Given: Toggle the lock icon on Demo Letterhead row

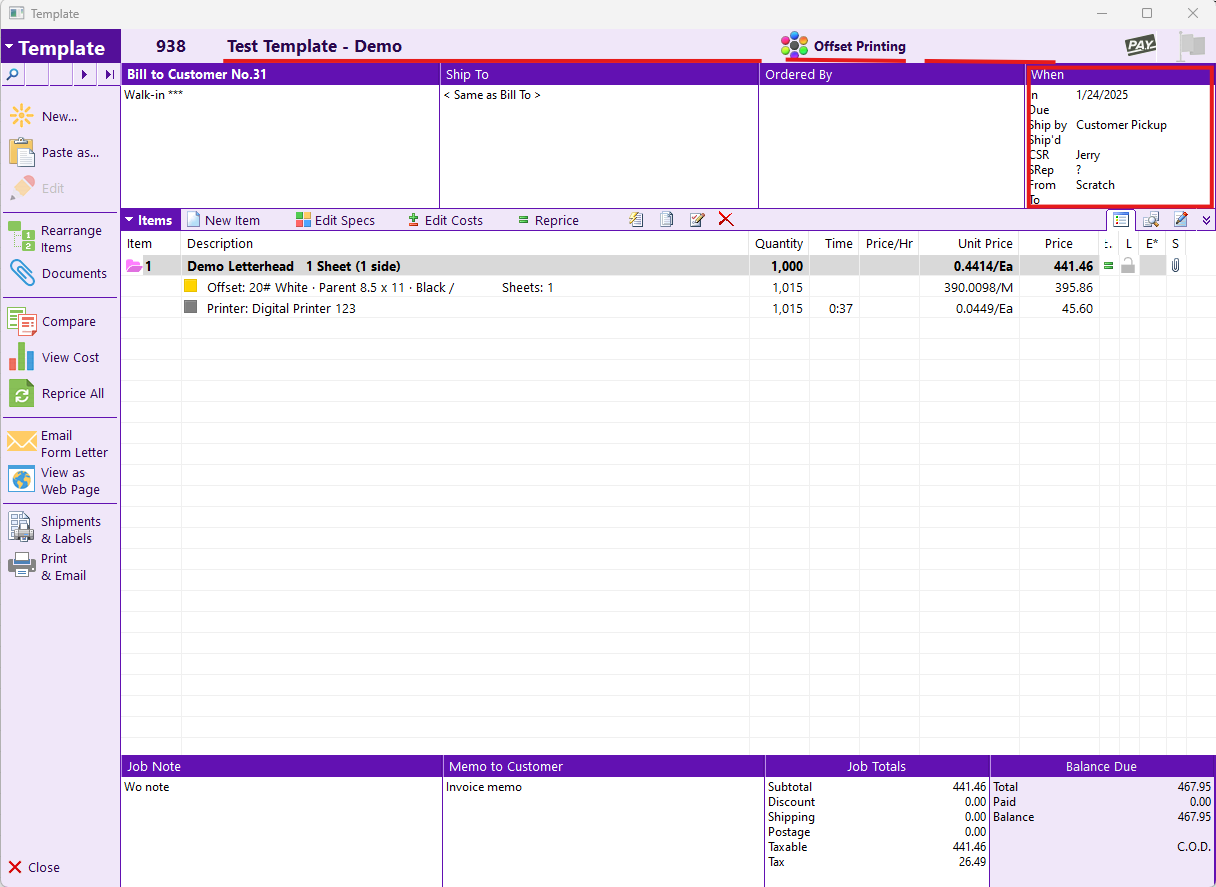Looking at the screenshot, I should [1128, 266].
